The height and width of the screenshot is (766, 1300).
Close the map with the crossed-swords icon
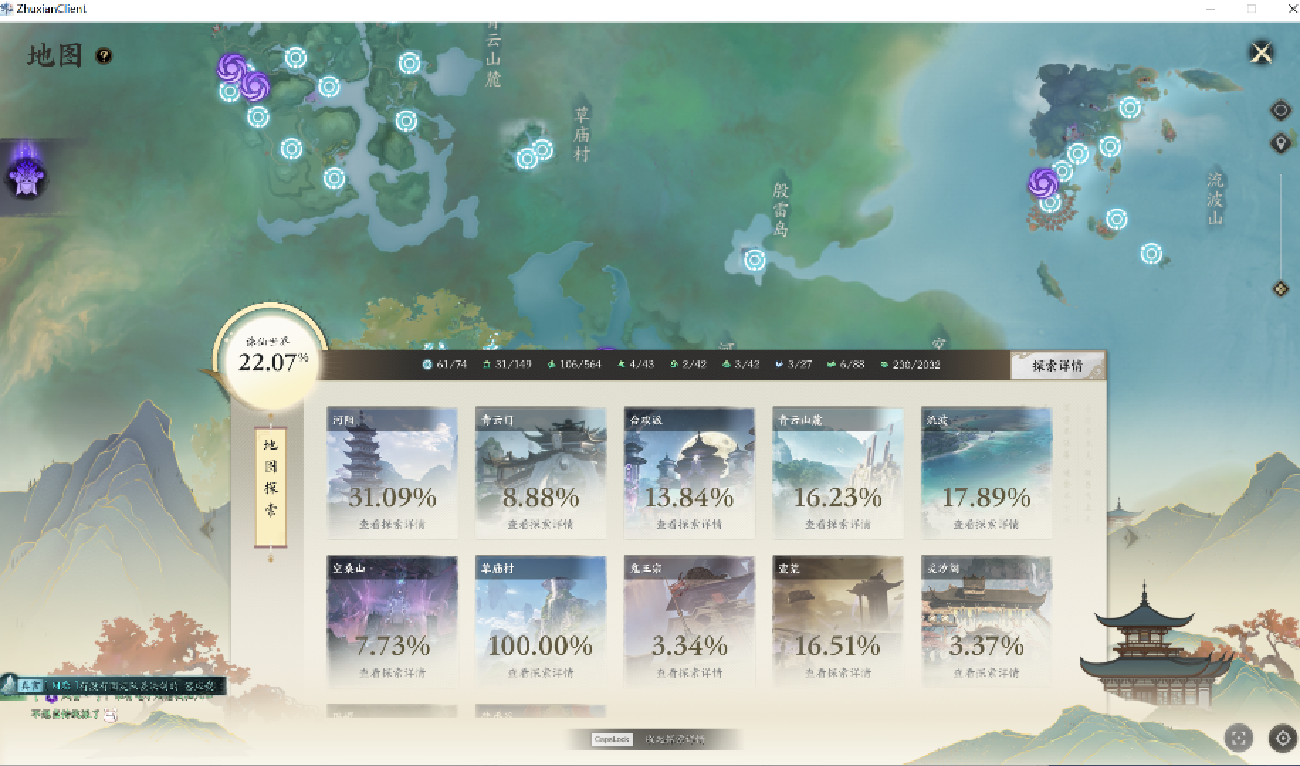tap(1262, 53)
